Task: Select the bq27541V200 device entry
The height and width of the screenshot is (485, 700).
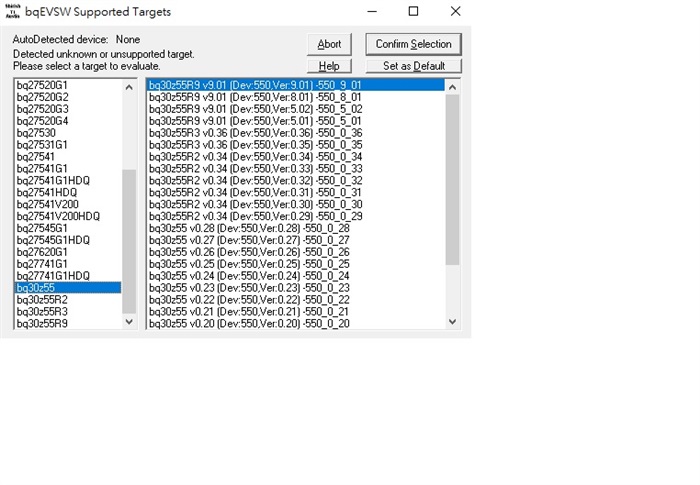Action: [68, 204]
